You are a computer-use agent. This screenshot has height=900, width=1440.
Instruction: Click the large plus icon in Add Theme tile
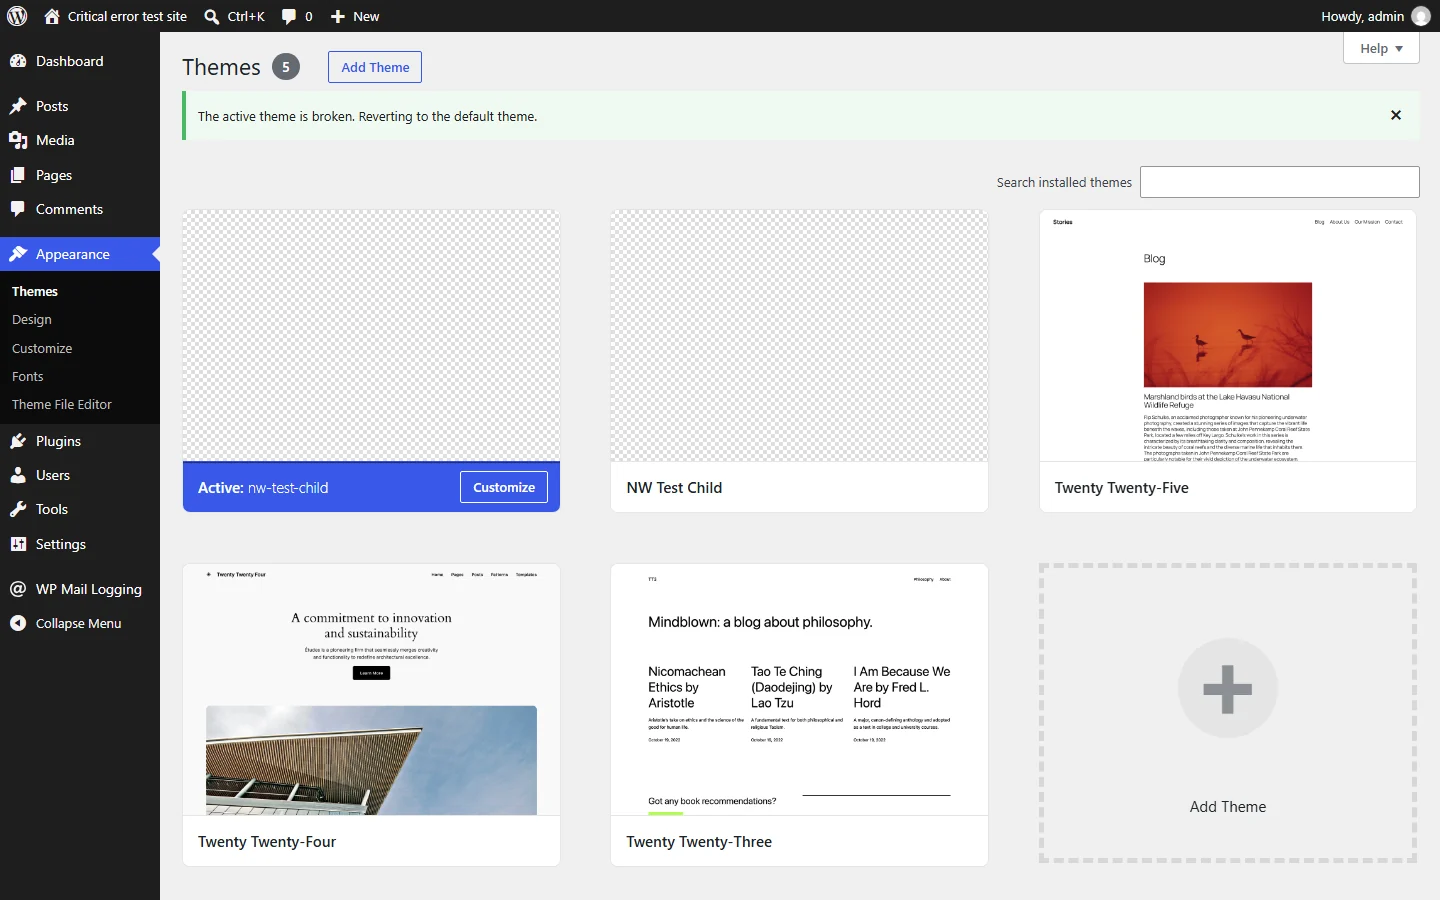pos(1228,688)
